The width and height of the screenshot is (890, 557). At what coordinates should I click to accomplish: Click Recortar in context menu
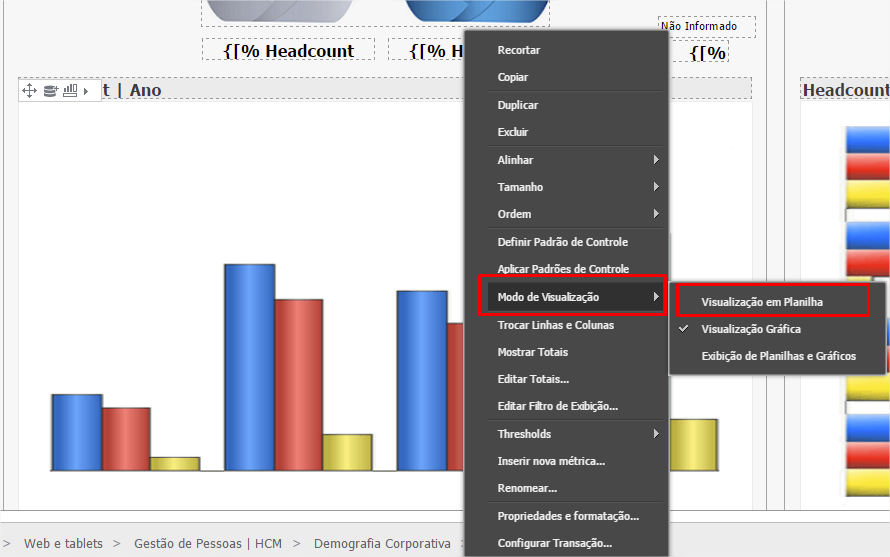pyautogui.click(x=519, y=50)
